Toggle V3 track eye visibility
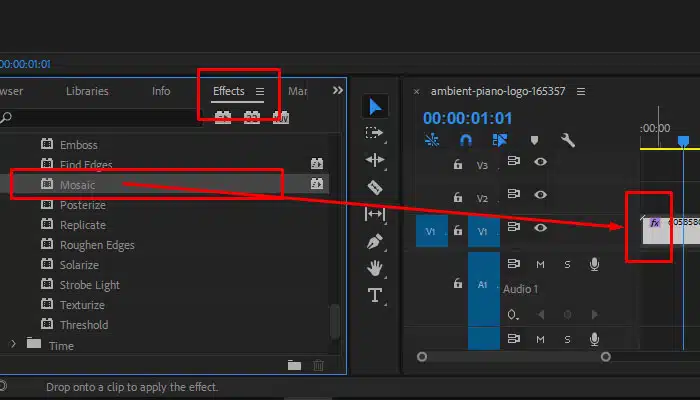Viewport: 700px width, 400px height. coord(540,162)
